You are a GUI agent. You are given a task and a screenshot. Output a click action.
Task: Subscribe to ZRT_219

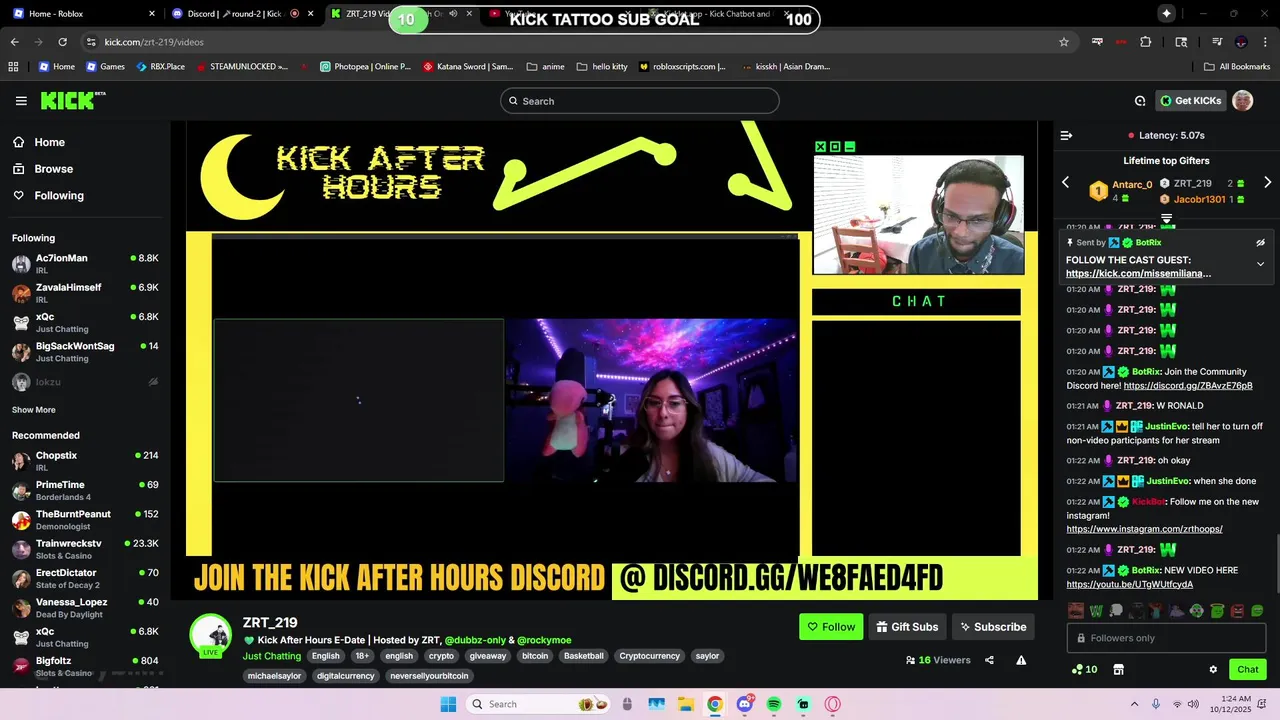coord(993,627)
